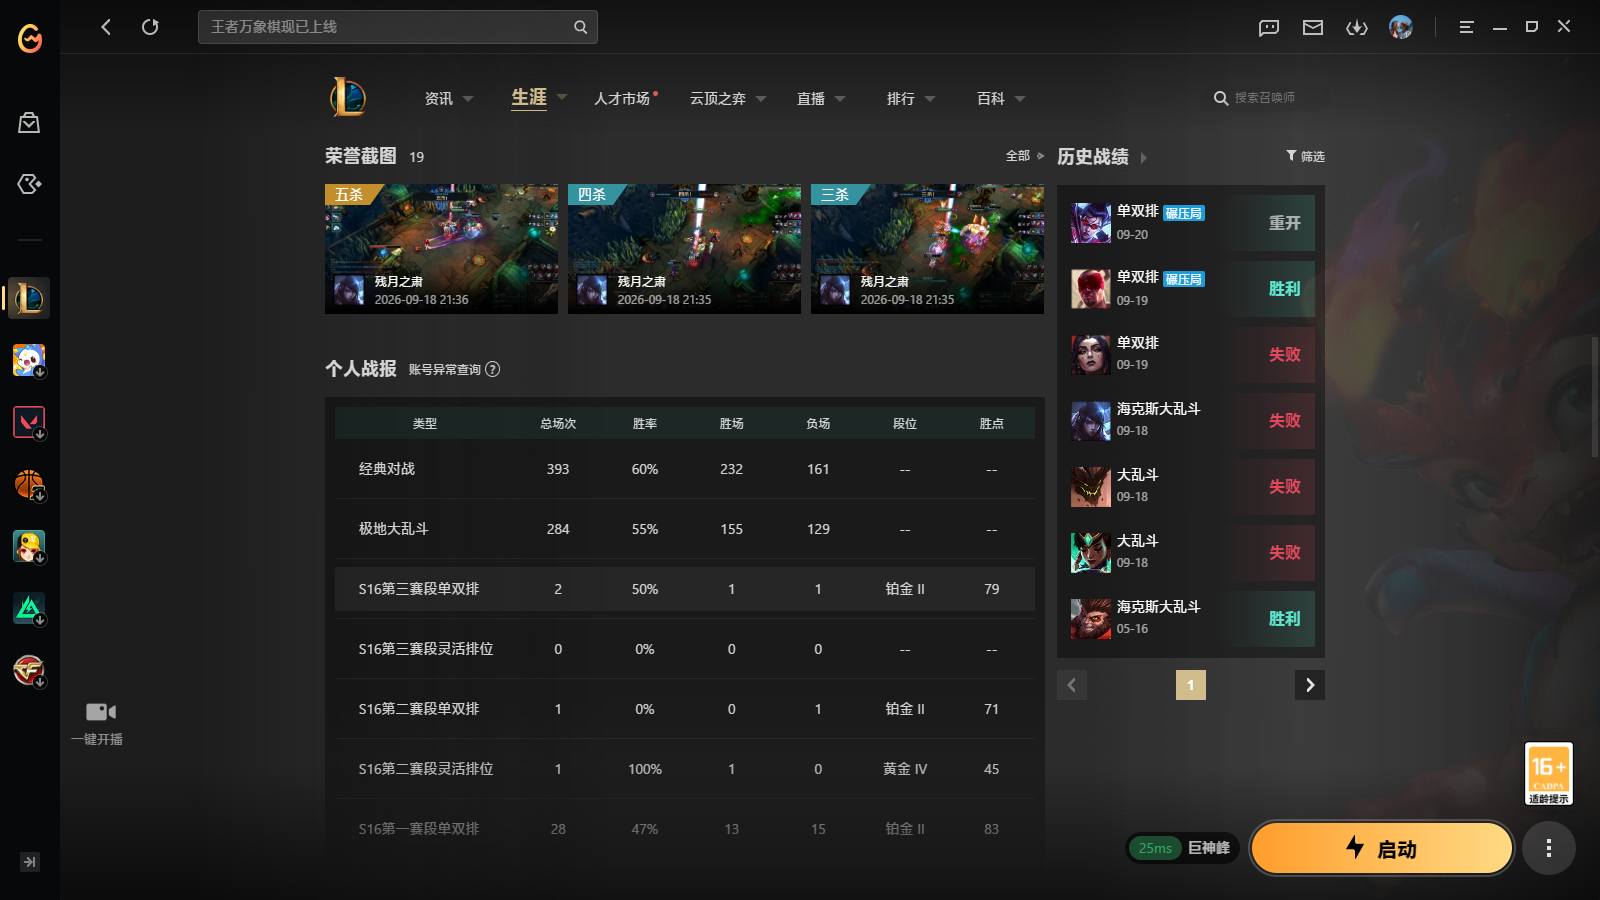Click the 一键开播 camera icon
This screenshot has height=900, width=1600.
[100, 712]
